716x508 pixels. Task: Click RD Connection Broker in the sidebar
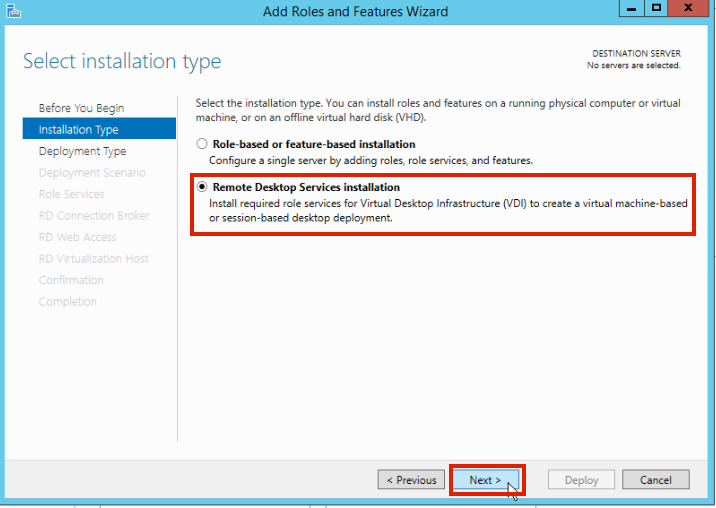point(94,216)
